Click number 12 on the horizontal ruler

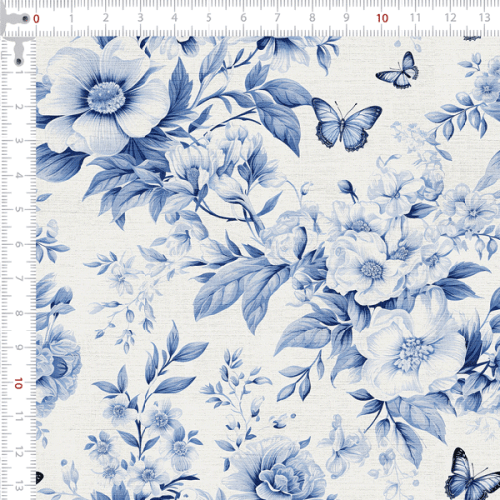450,17
